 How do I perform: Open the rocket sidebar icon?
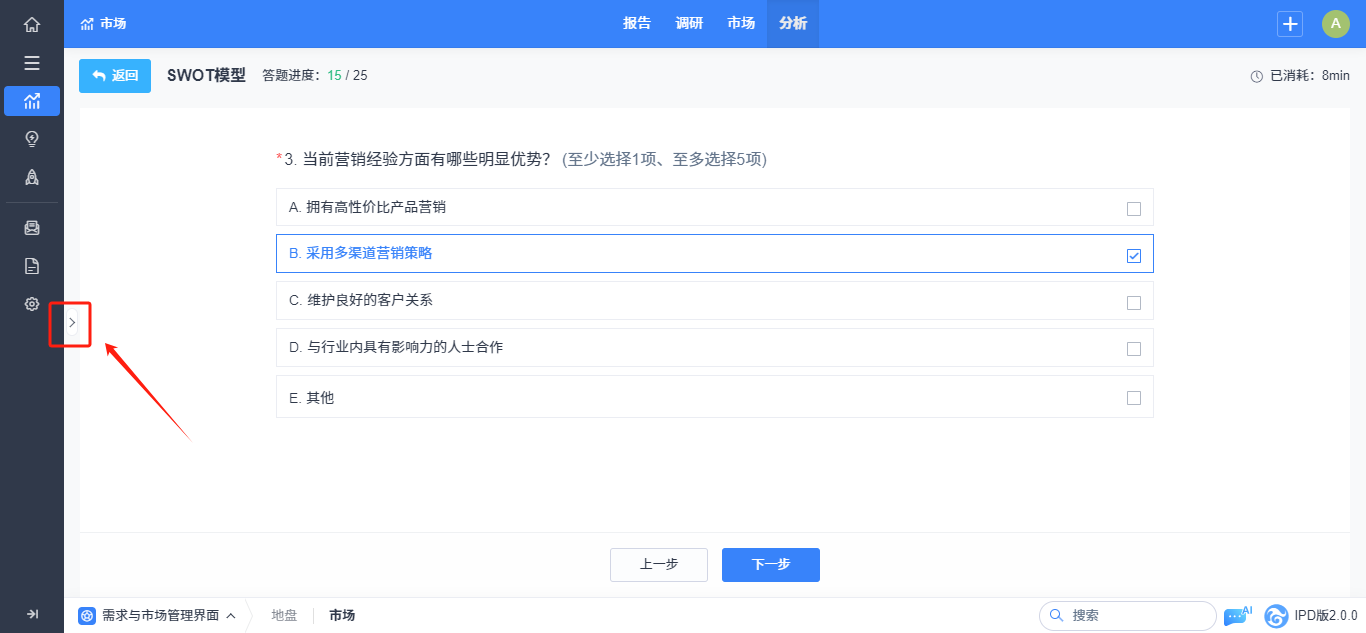point(32,177)
